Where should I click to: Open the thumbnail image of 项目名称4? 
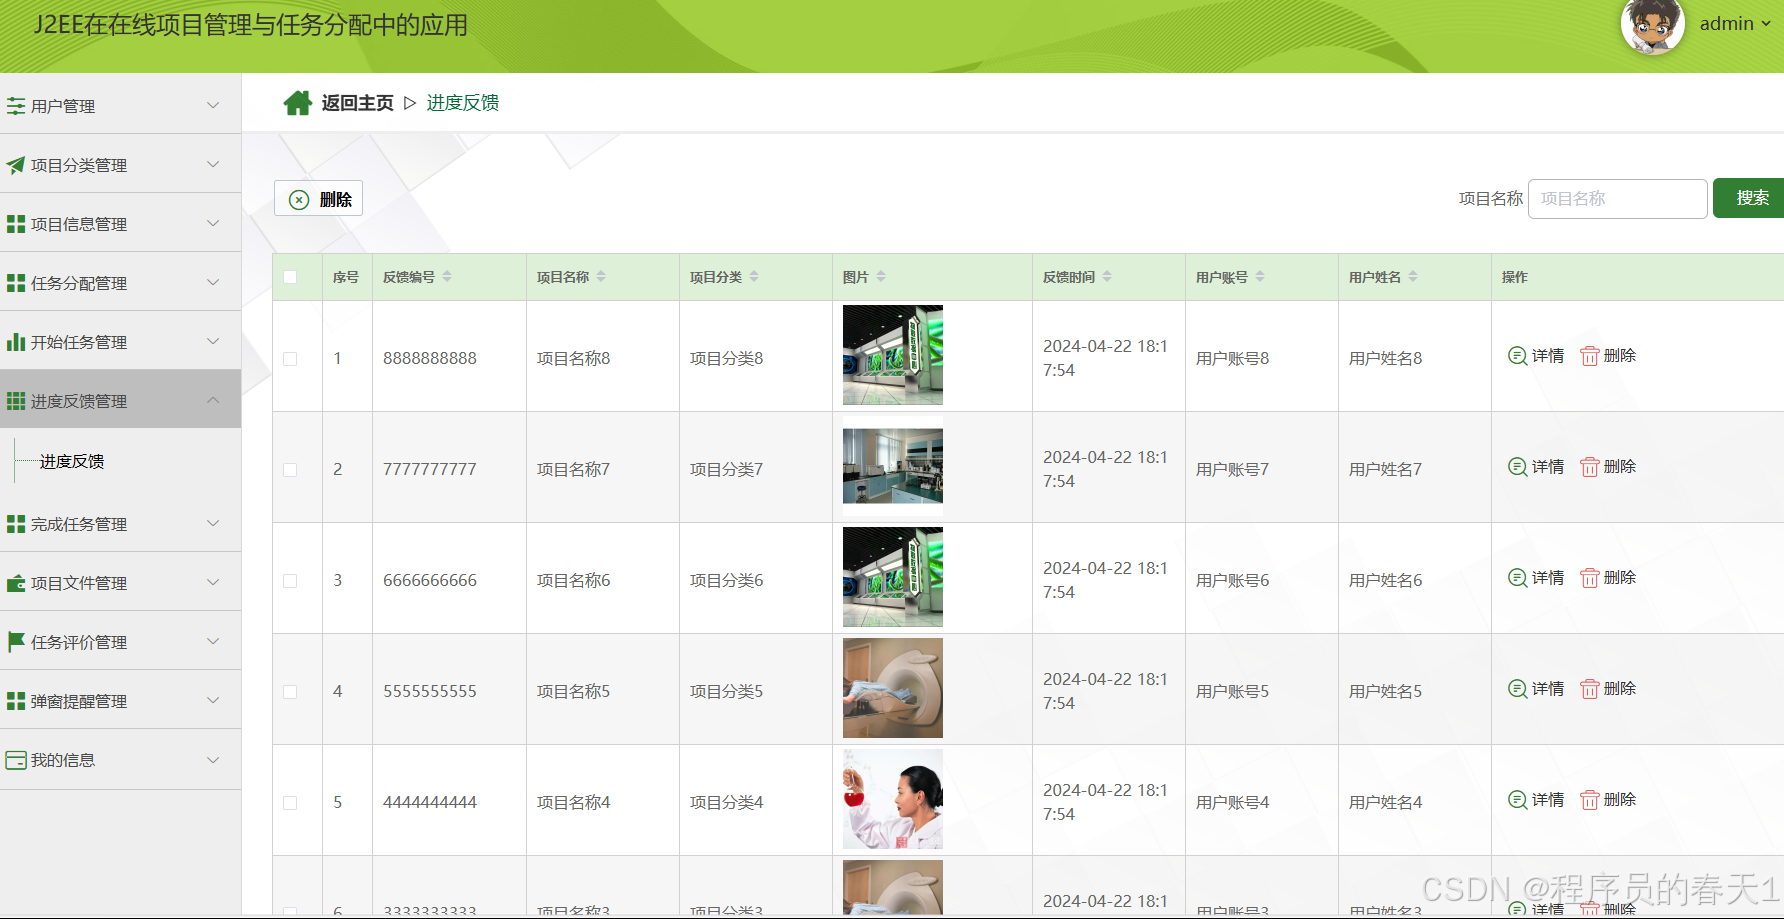(893, 799)
